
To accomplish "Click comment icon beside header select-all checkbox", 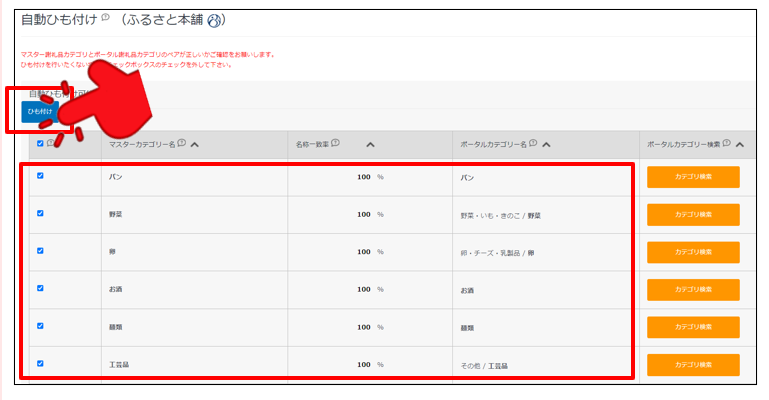I will click(50, 144).
